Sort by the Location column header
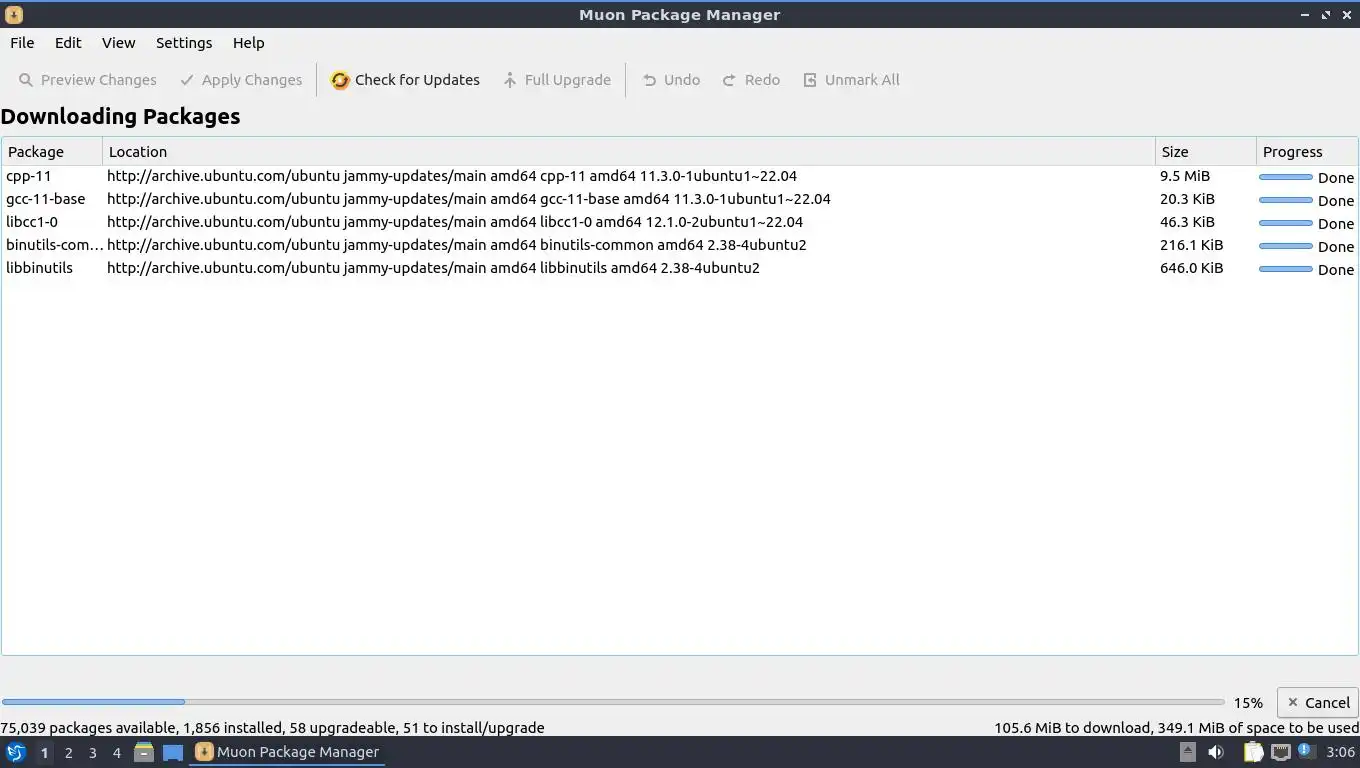 click(x=628, y=152)
